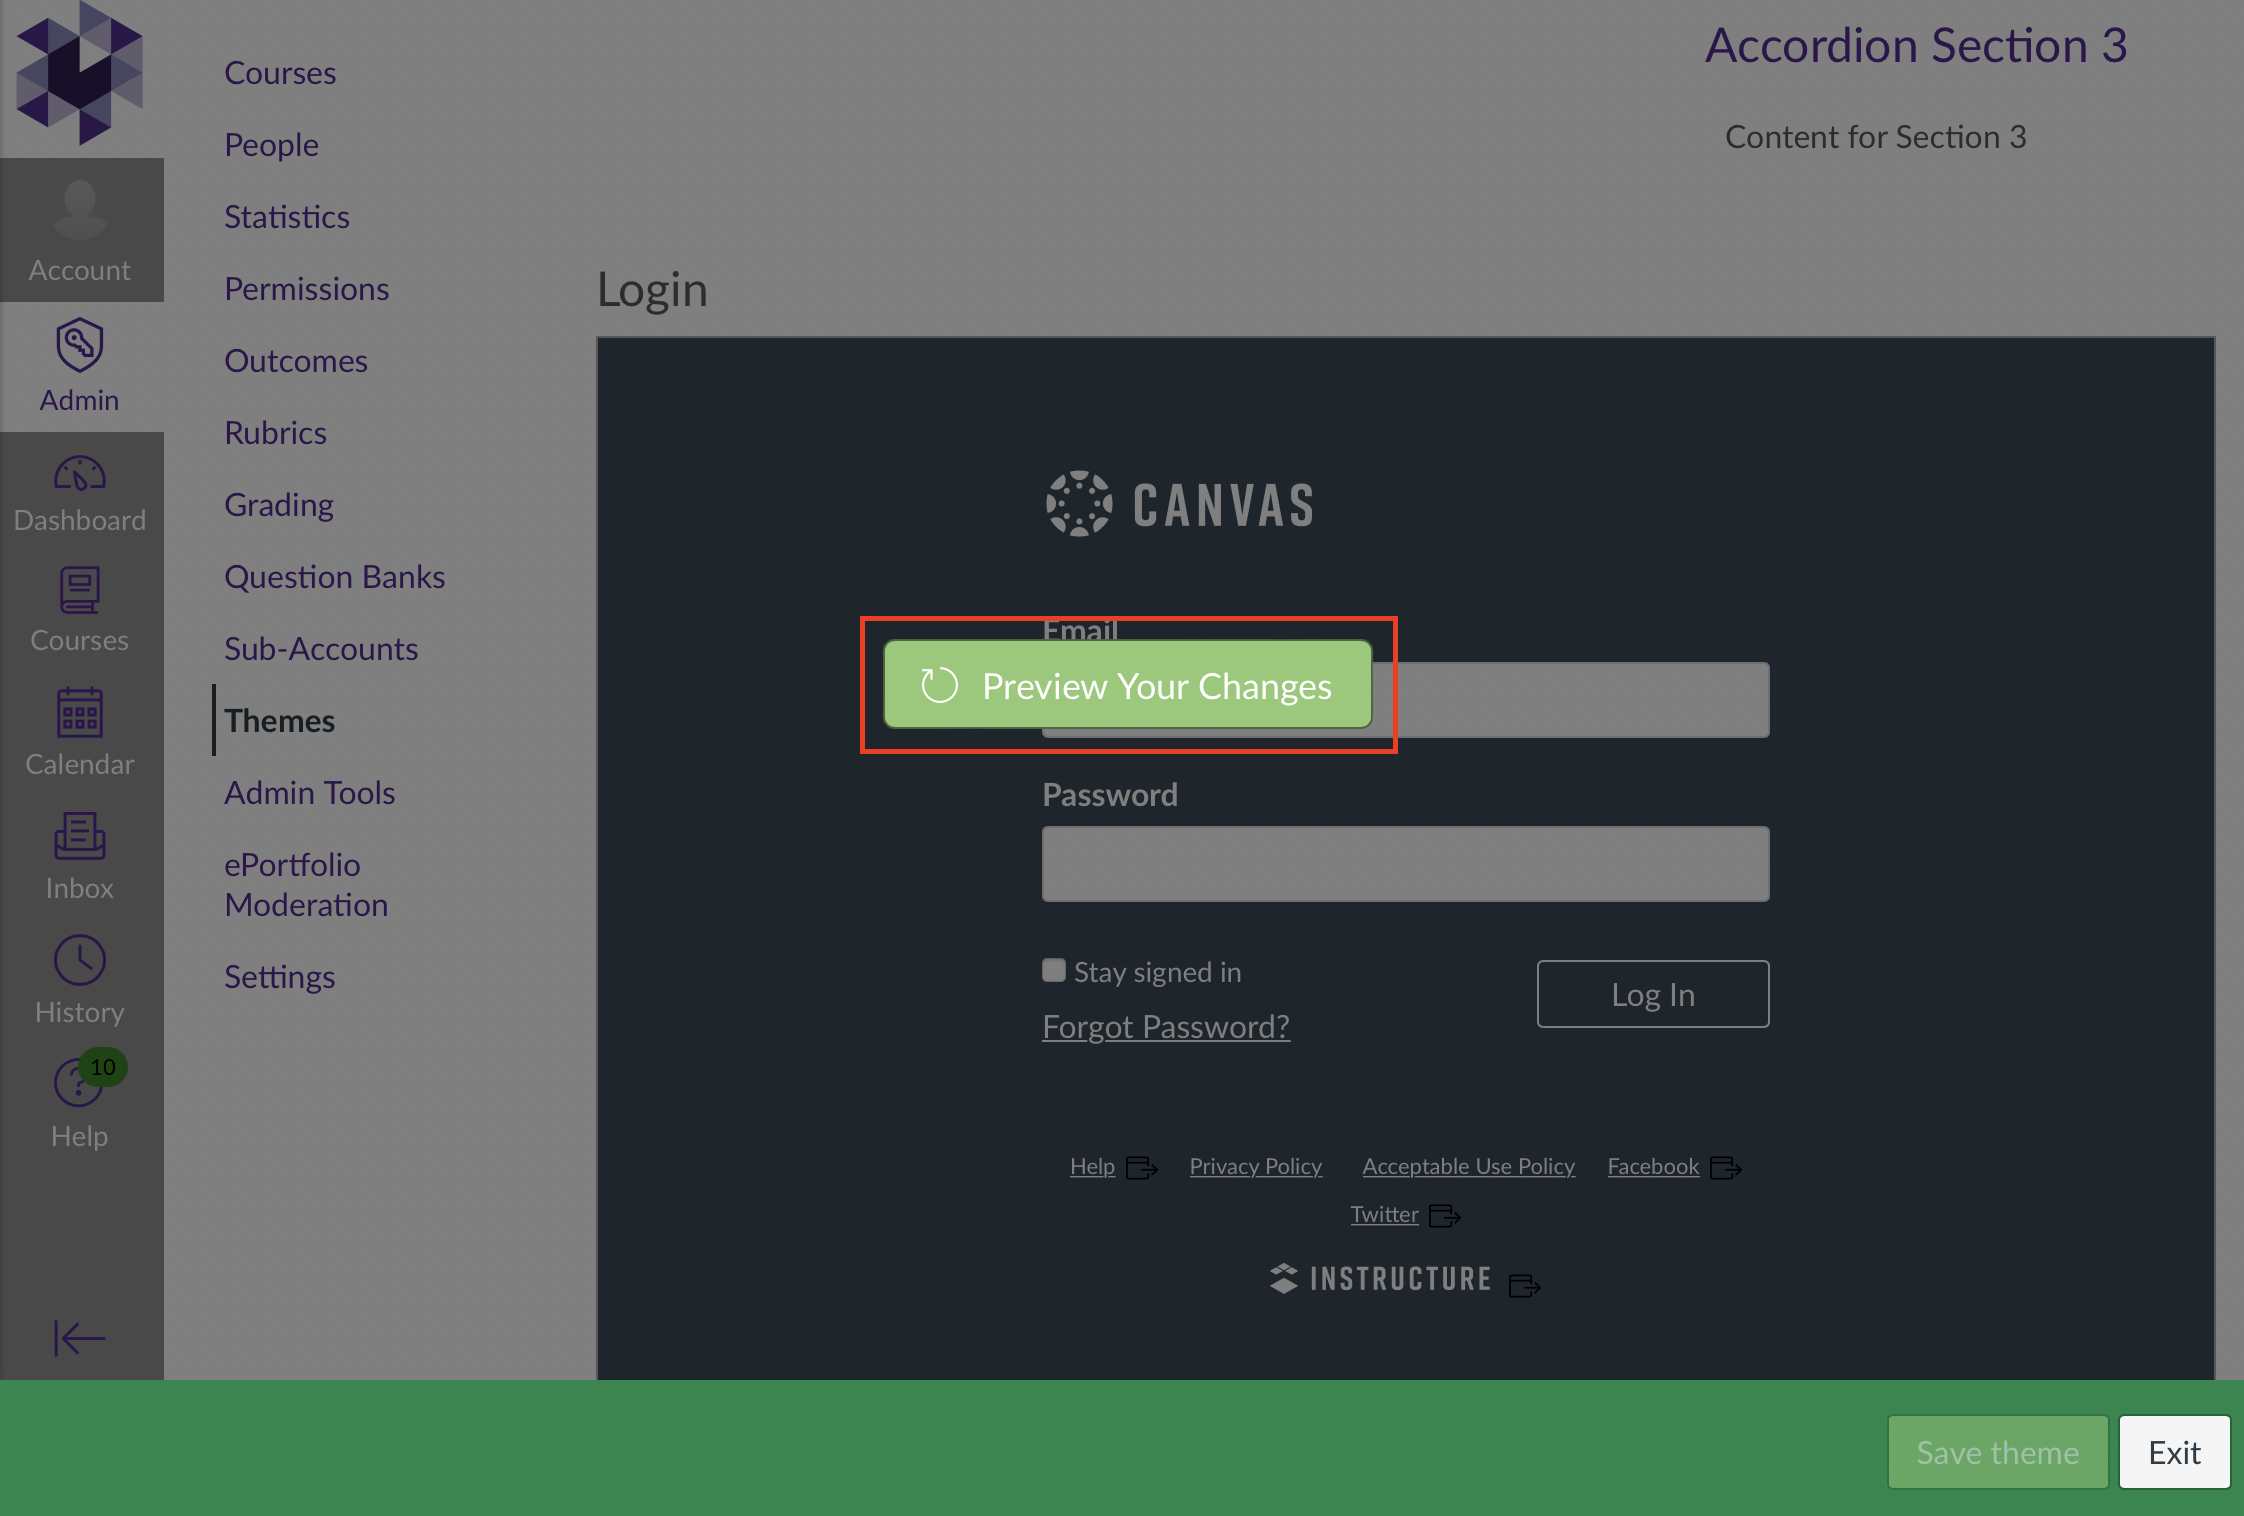
Task: Select the Themes menu item
Action: 280,719
